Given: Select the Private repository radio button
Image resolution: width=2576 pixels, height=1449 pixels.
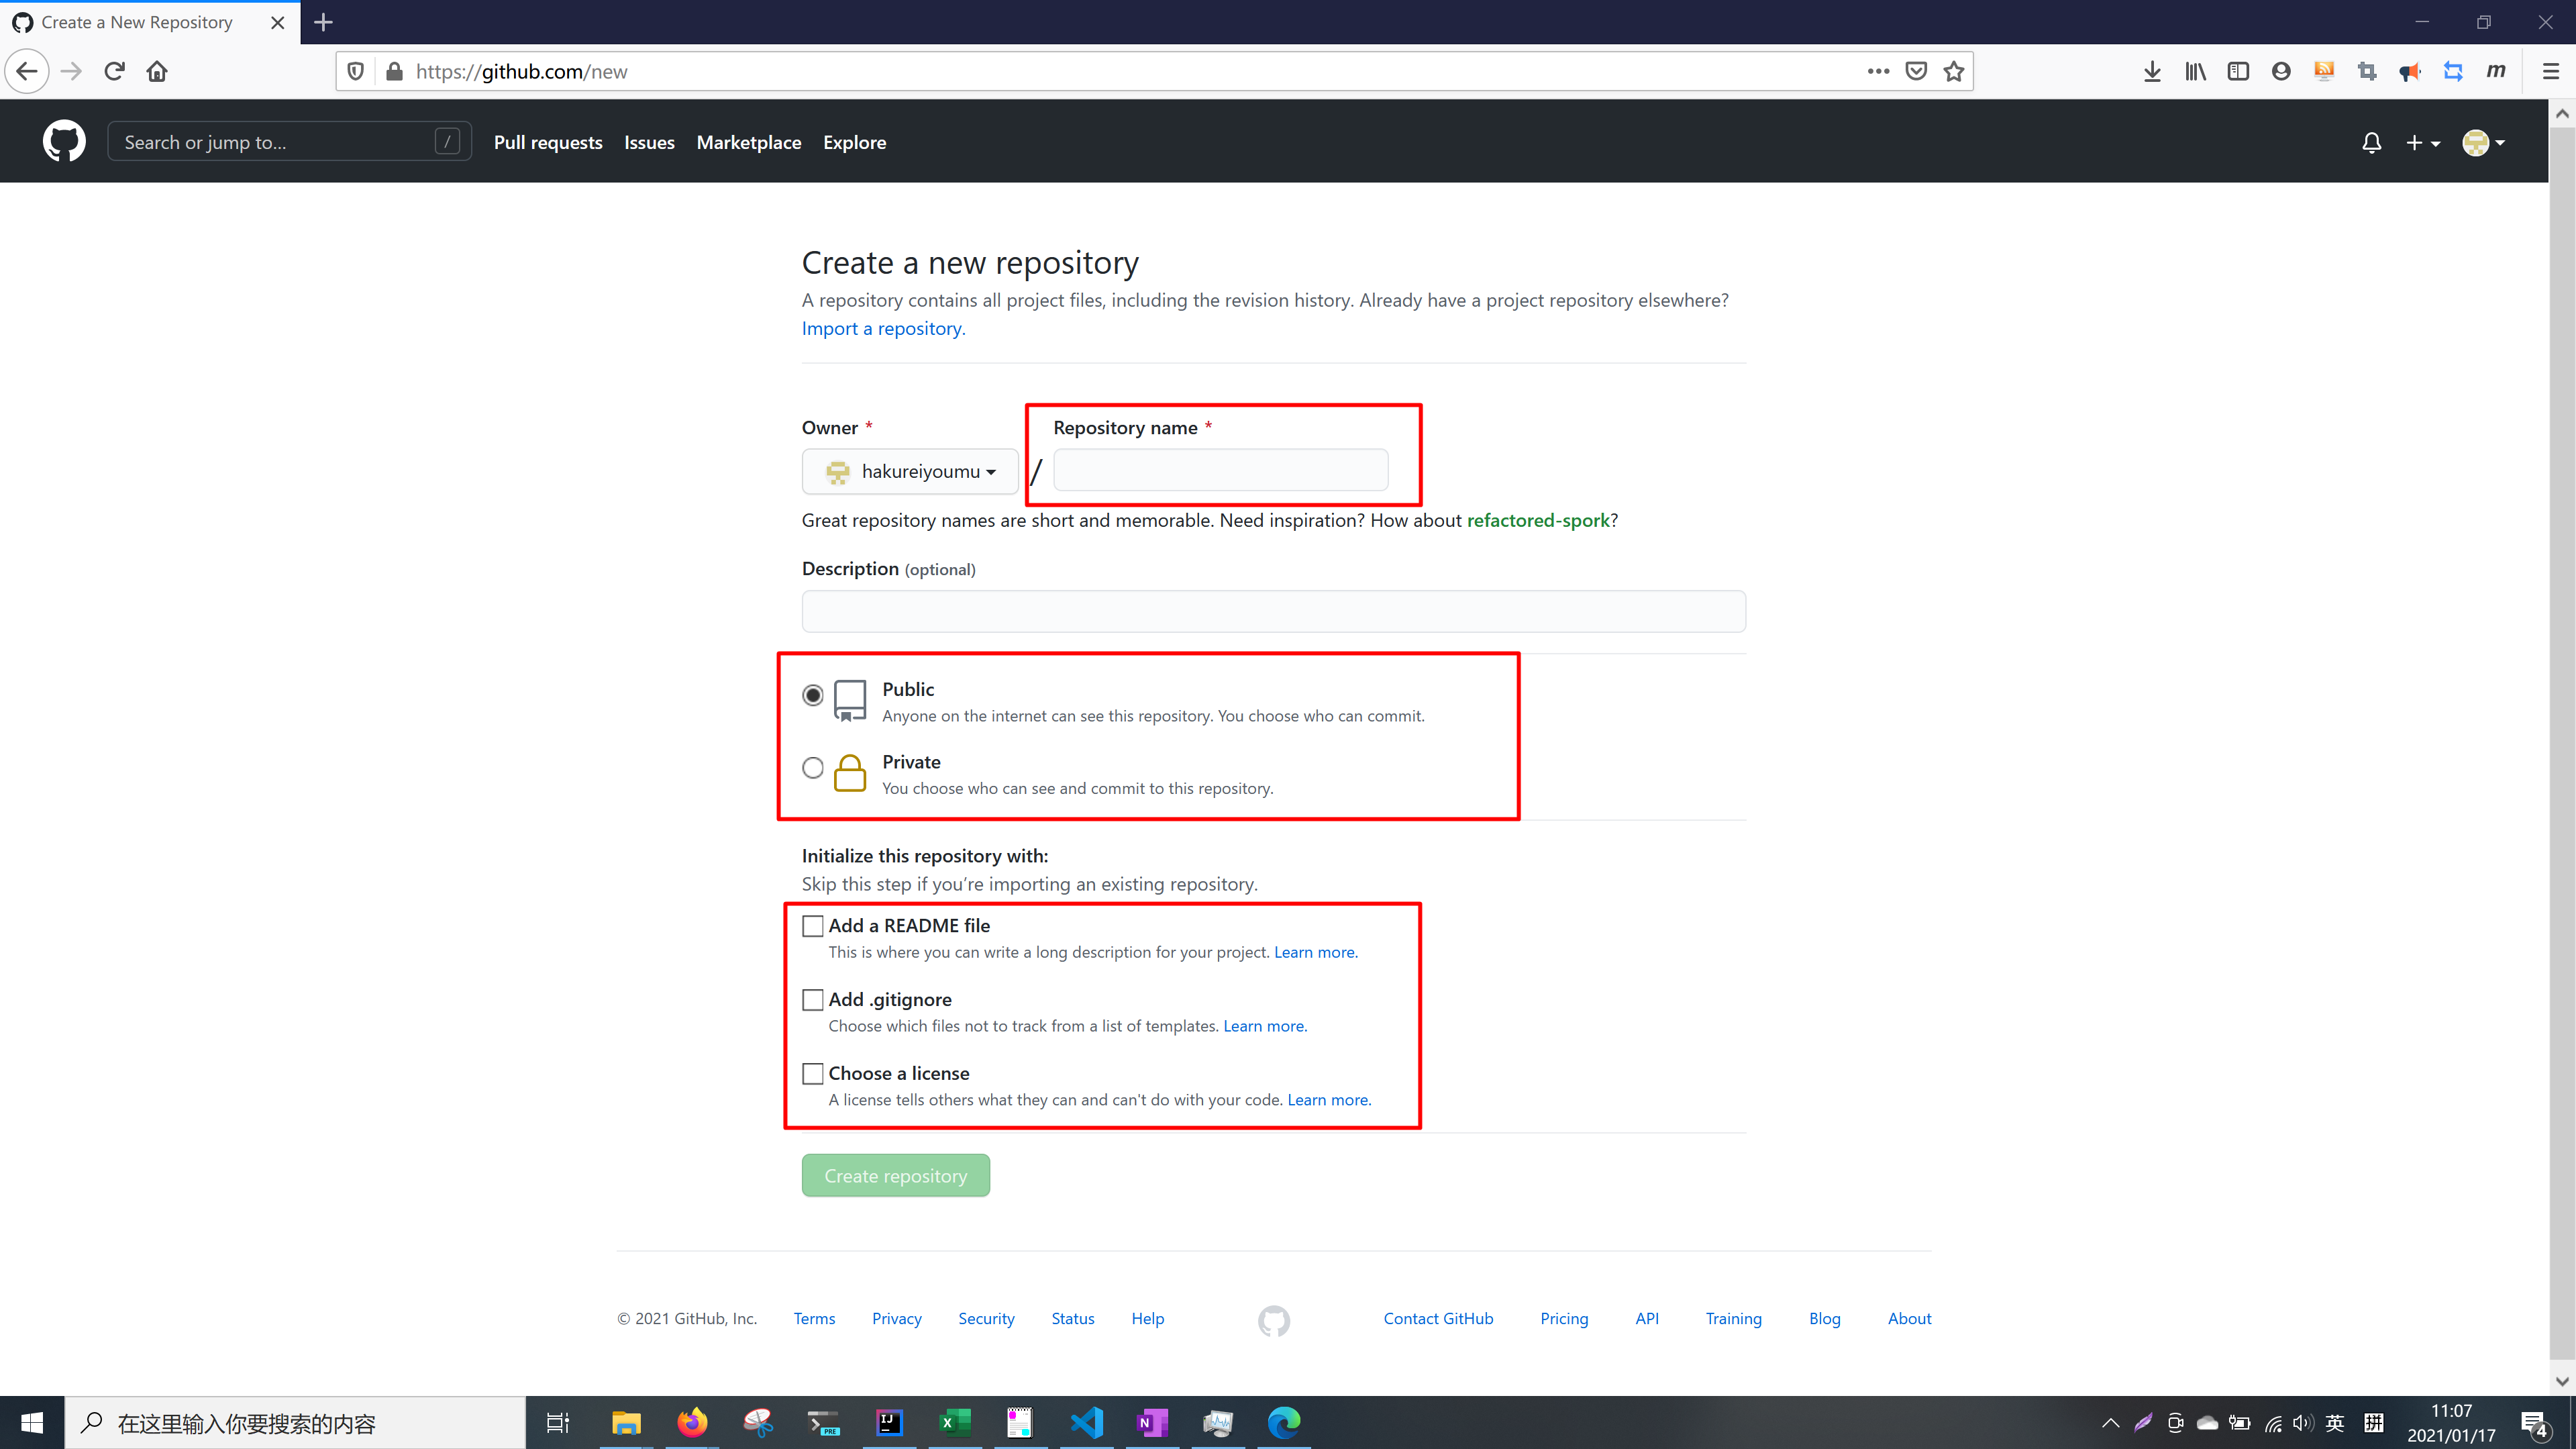Looking at the screenshot, I should (x=813, y=768).
